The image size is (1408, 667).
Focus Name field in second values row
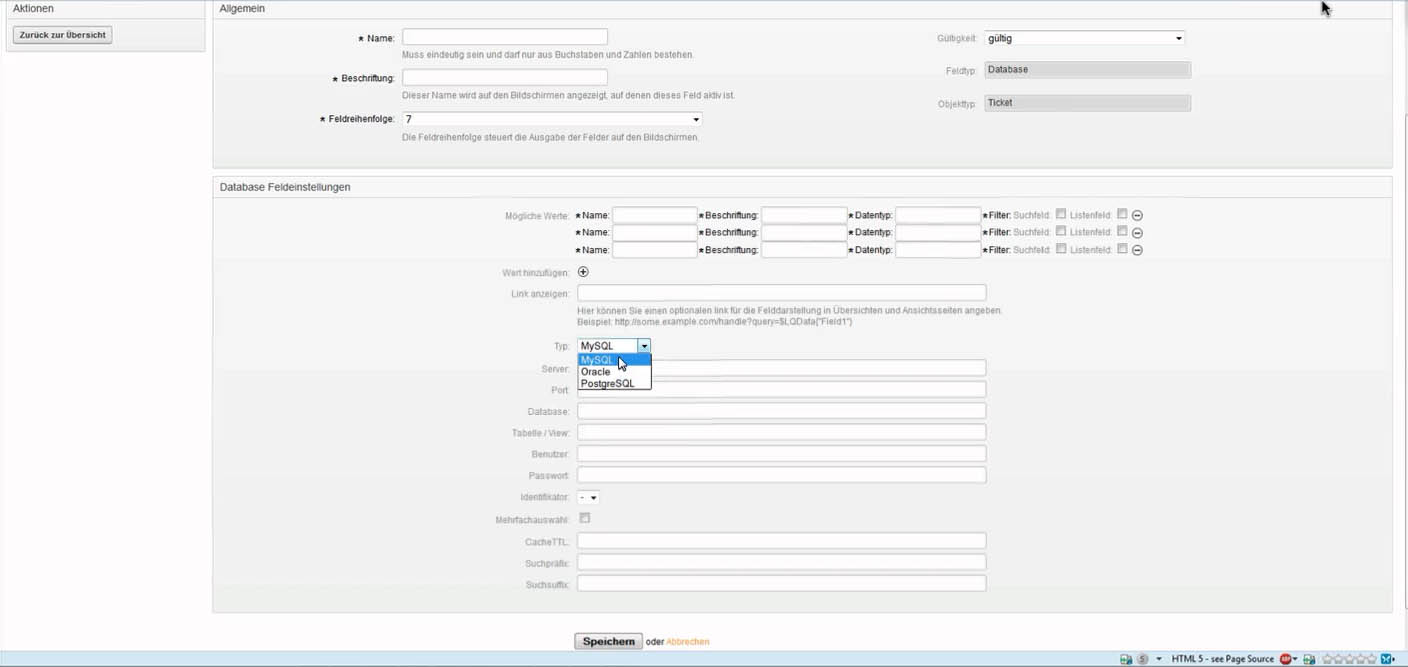tap(654, 232)
